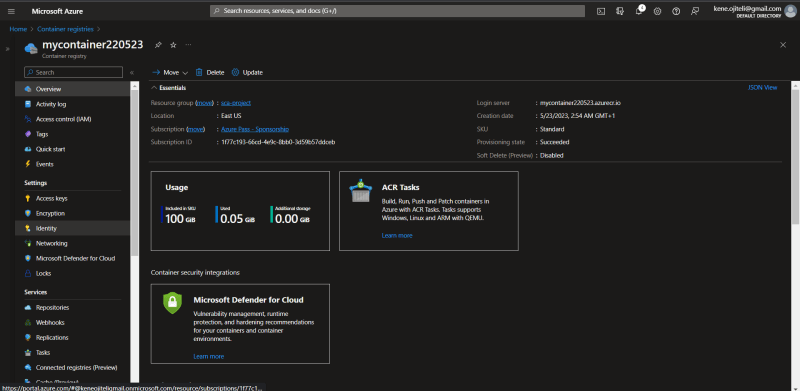Click the Update toolbar button
The image size is (800, 391).
247,72
